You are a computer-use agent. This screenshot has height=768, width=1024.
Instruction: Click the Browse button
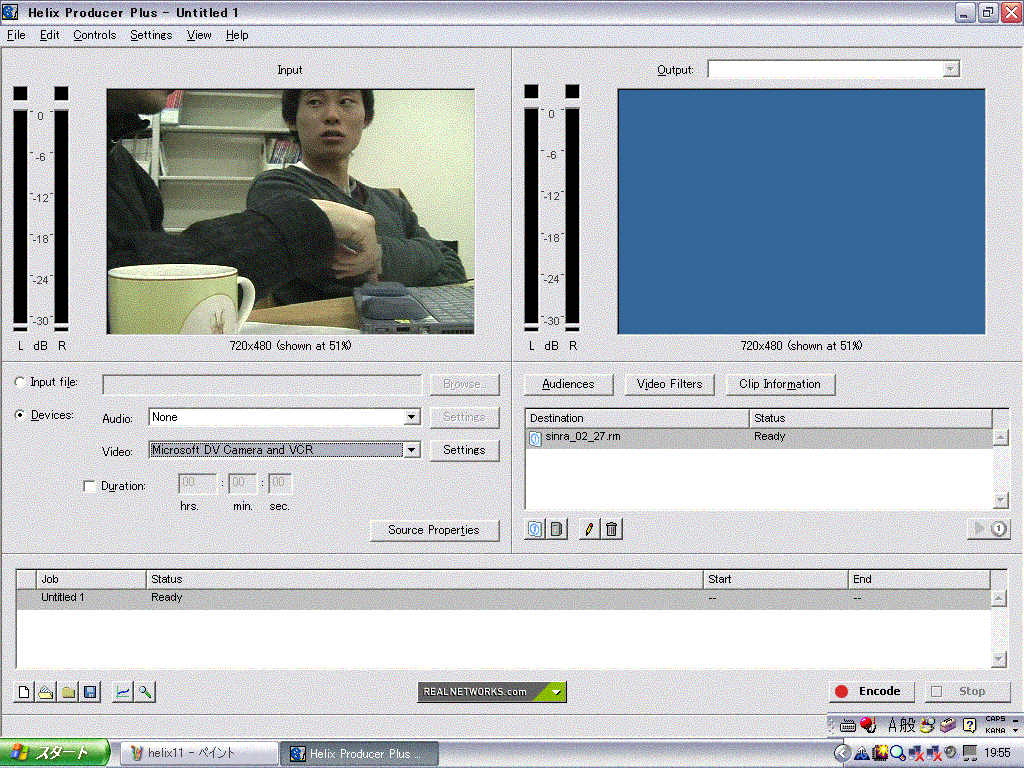pyautogui.click(x=464, y=384)
